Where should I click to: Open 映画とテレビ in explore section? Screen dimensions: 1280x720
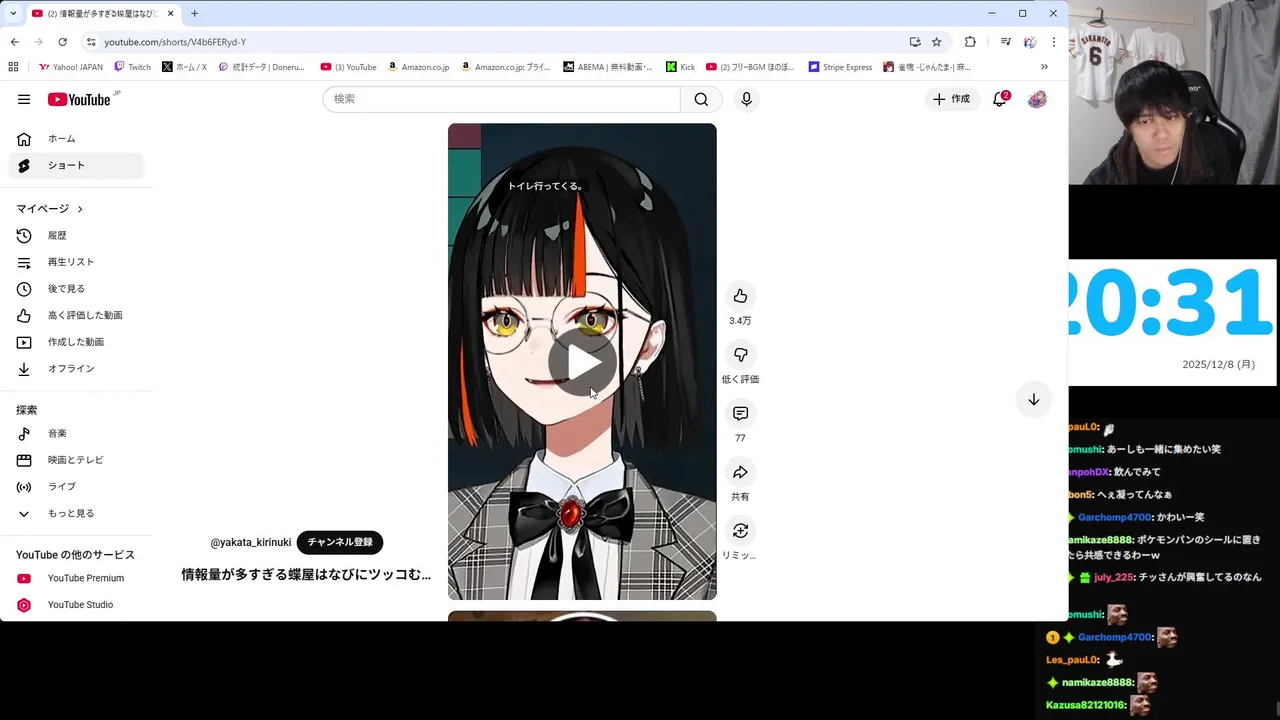76,460
